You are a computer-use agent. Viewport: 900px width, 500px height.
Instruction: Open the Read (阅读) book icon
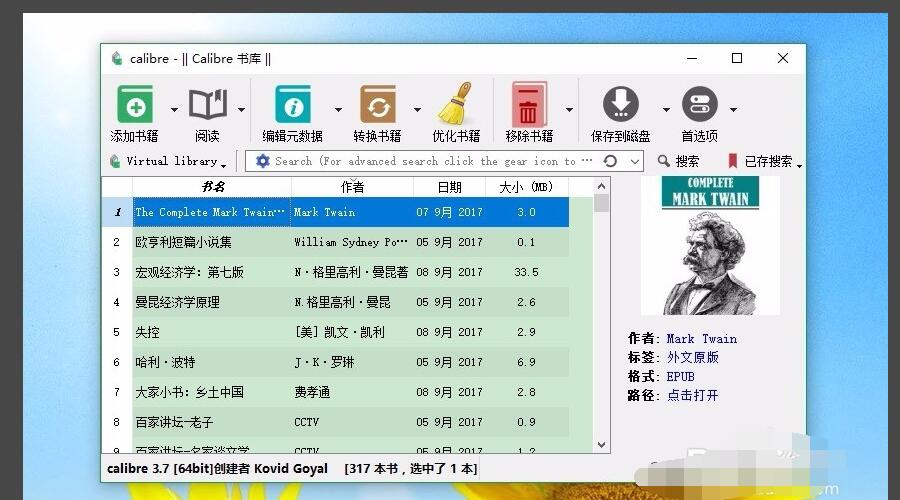(x=208, y=104)
